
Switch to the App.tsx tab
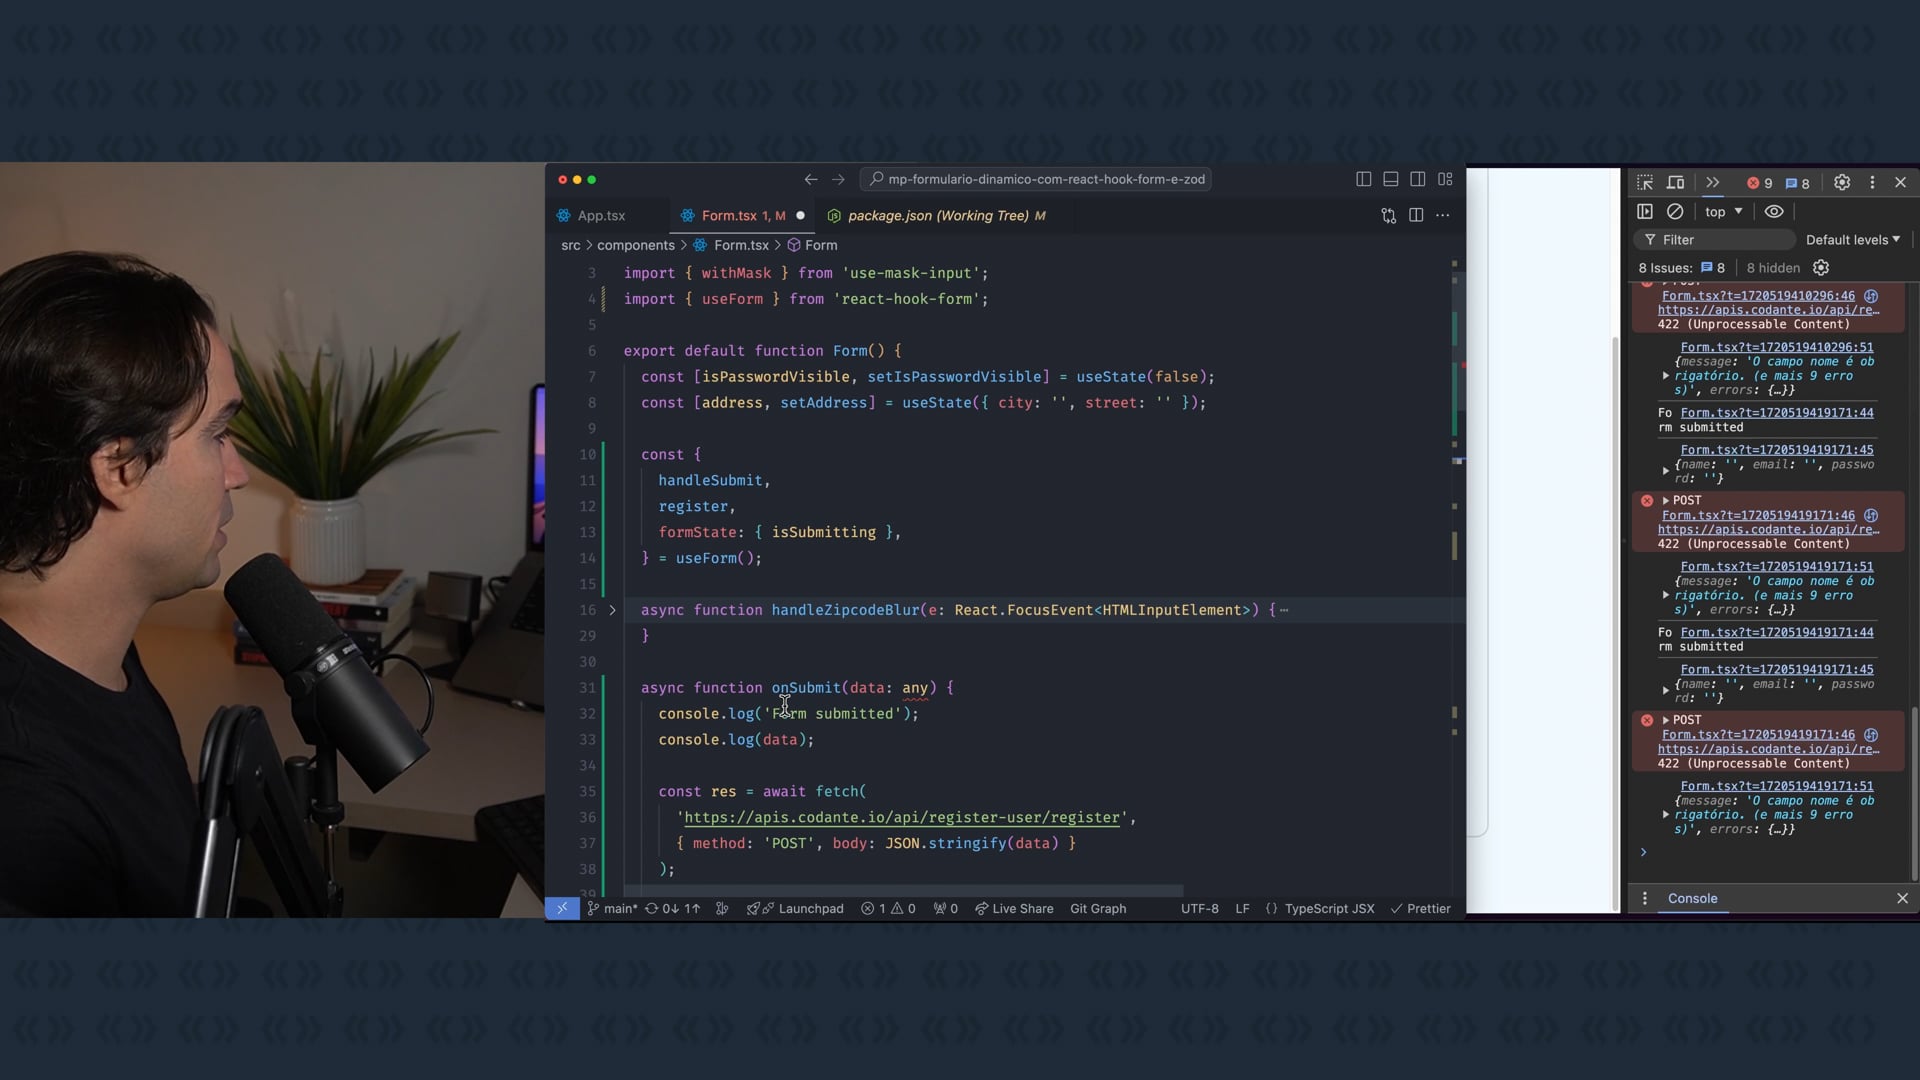601,216
